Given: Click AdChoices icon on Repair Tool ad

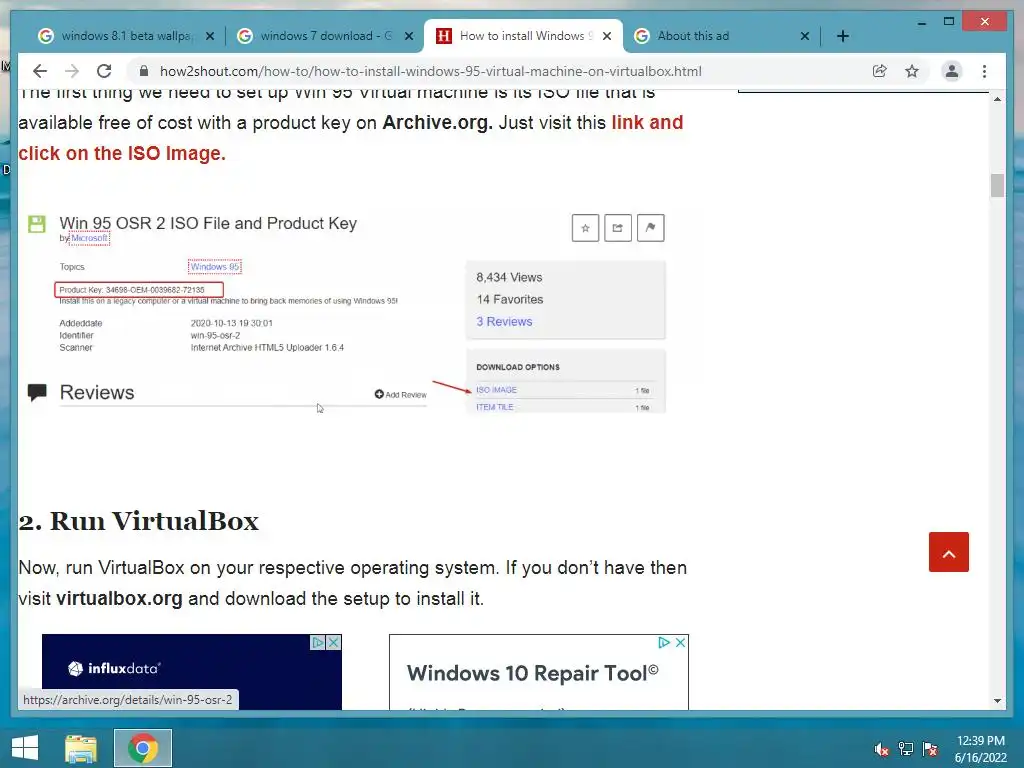Looking at the screenshot, I should [x=664, y=643].
